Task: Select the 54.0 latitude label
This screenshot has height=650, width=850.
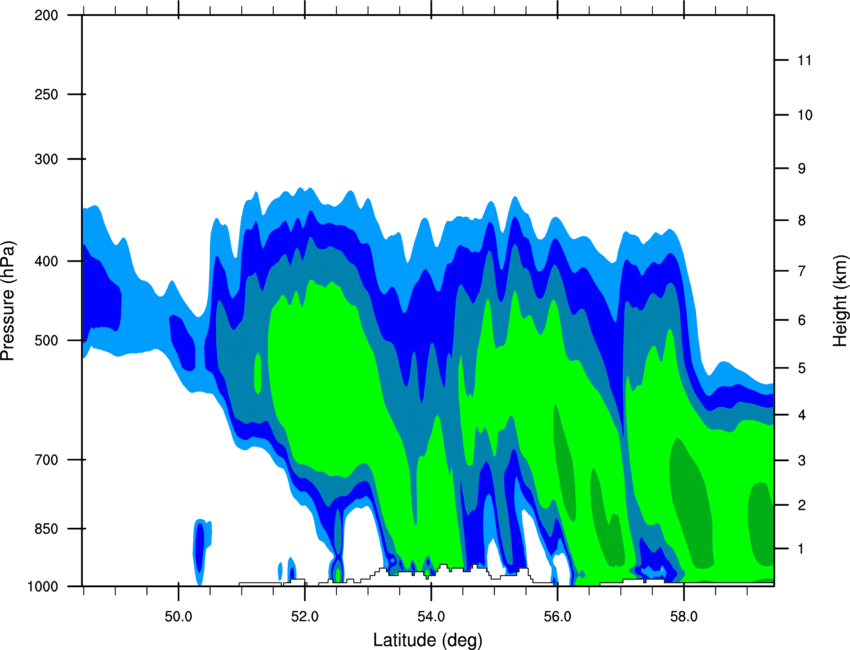Action: tap(431, 617)
